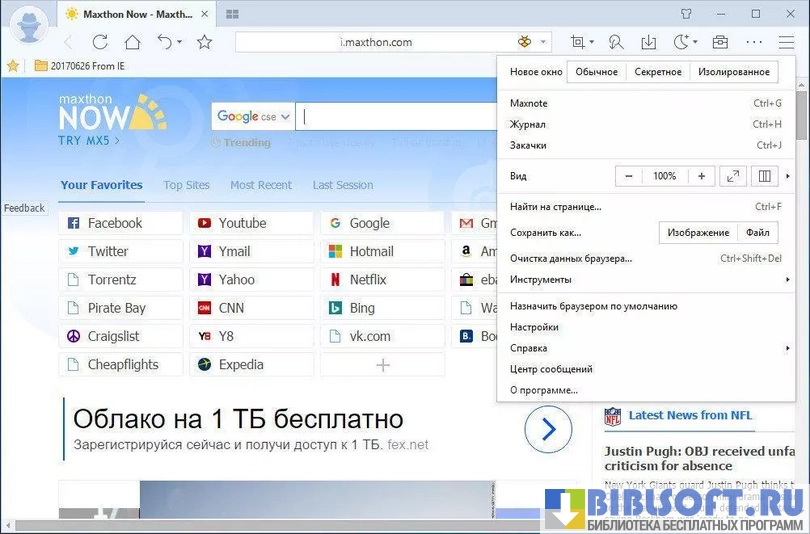Switch to the Top Sites tab
Viewport: 810px width, 534px height.
click(x=186, y=185)
